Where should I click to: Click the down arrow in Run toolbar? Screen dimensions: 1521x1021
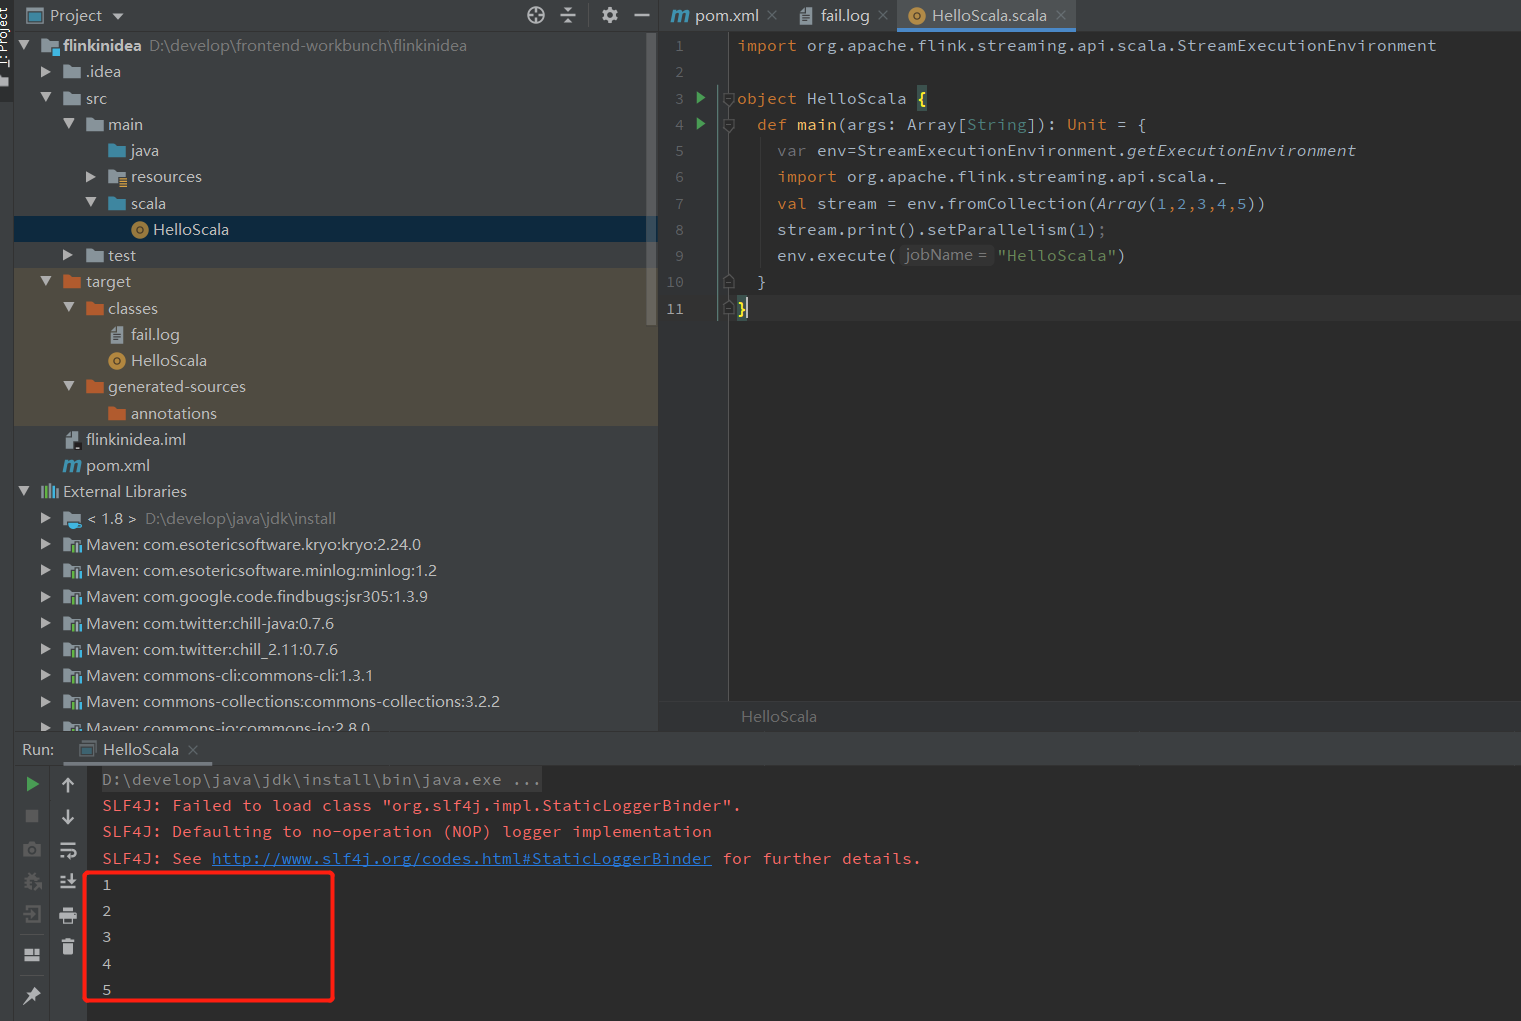point(68,817)
